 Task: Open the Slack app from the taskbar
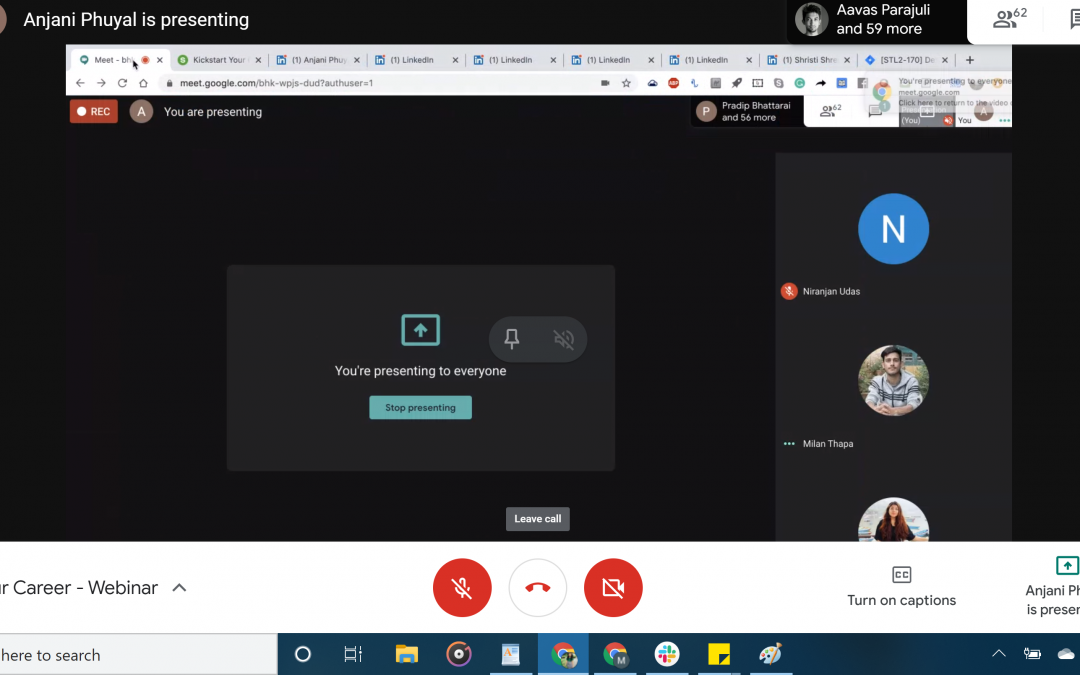click(x=667, y=654)
